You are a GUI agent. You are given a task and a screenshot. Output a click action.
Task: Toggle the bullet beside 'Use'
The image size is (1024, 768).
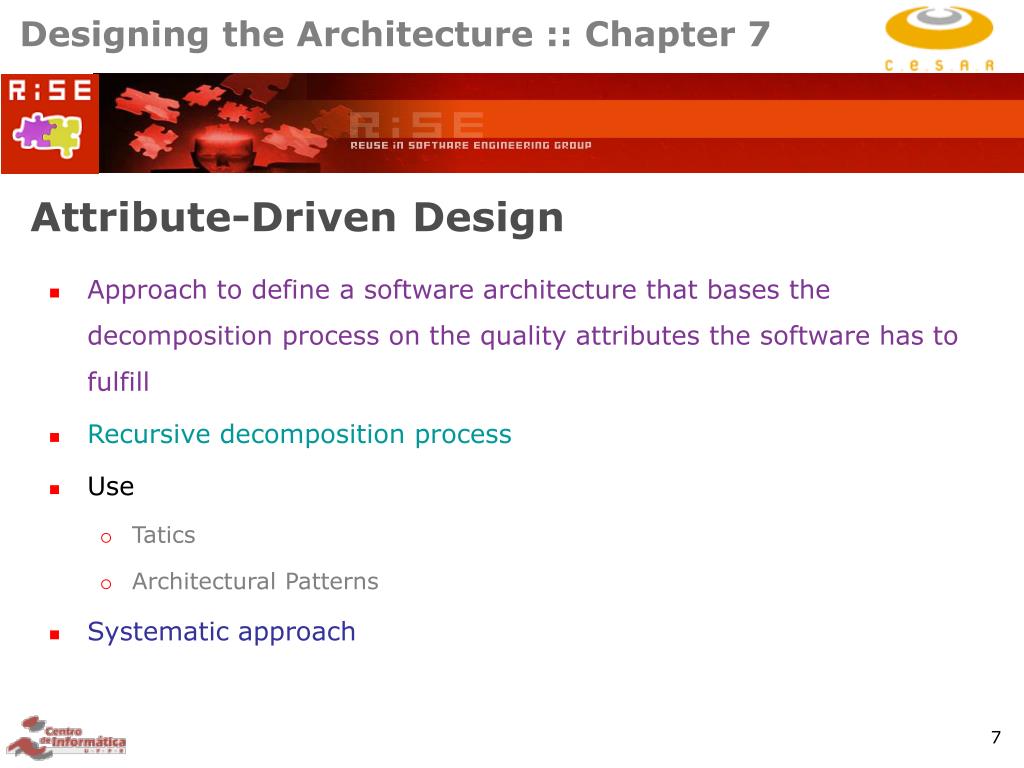(x=53, y=486)
